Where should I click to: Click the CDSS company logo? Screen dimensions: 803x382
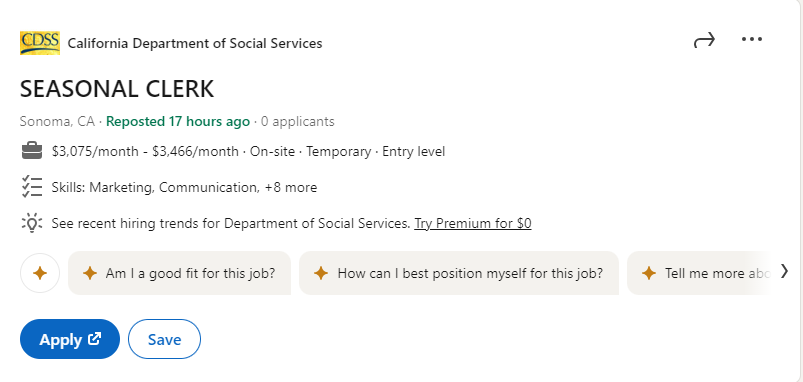(x=40, y=43)
